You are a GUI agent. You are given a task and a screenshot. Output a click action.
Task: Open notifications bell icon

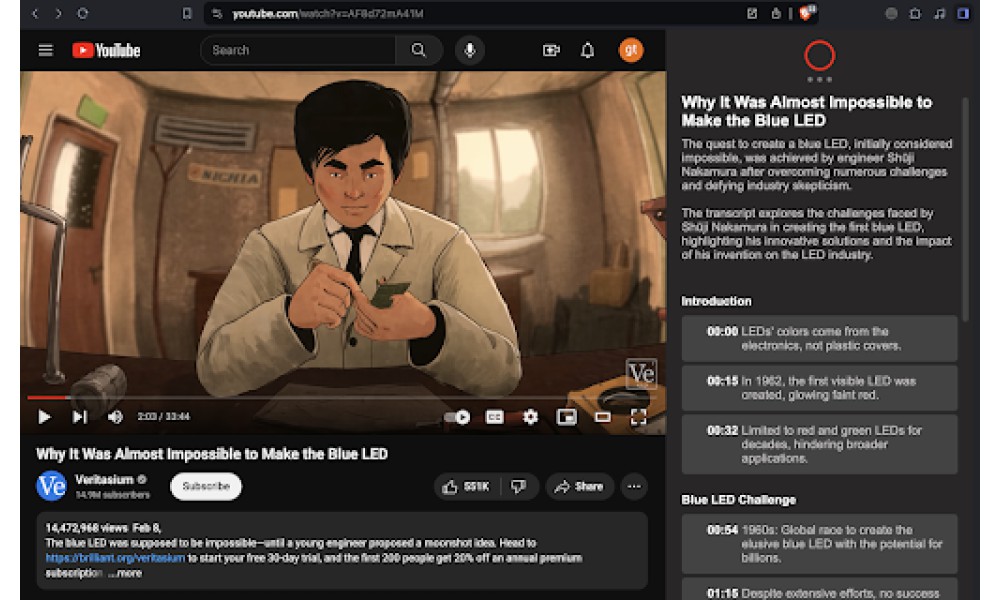tap(587, 50)
